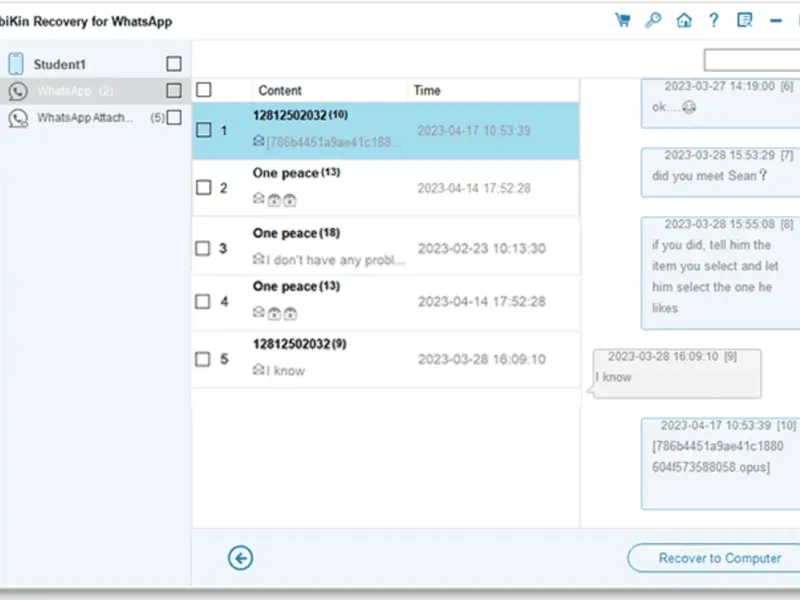Viewport: 800px width, 600px height.
Task: Click envelope icon in row 1 preview
Action: [x=259, y=141]
